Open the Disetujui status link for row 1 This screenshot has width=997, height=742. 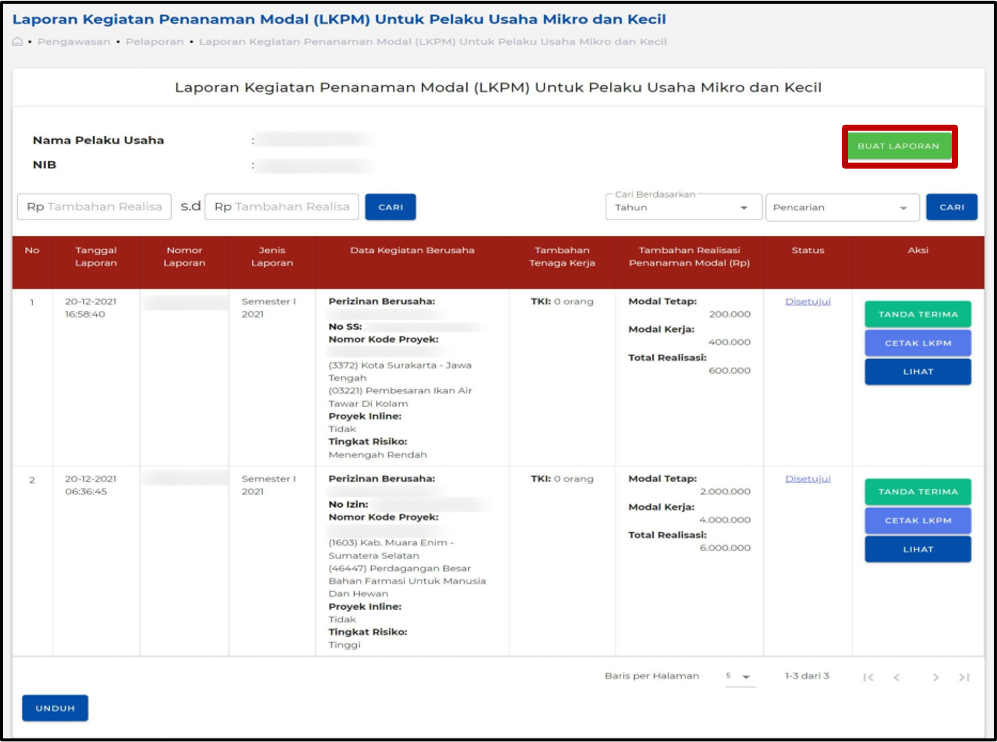pos(807,299)
